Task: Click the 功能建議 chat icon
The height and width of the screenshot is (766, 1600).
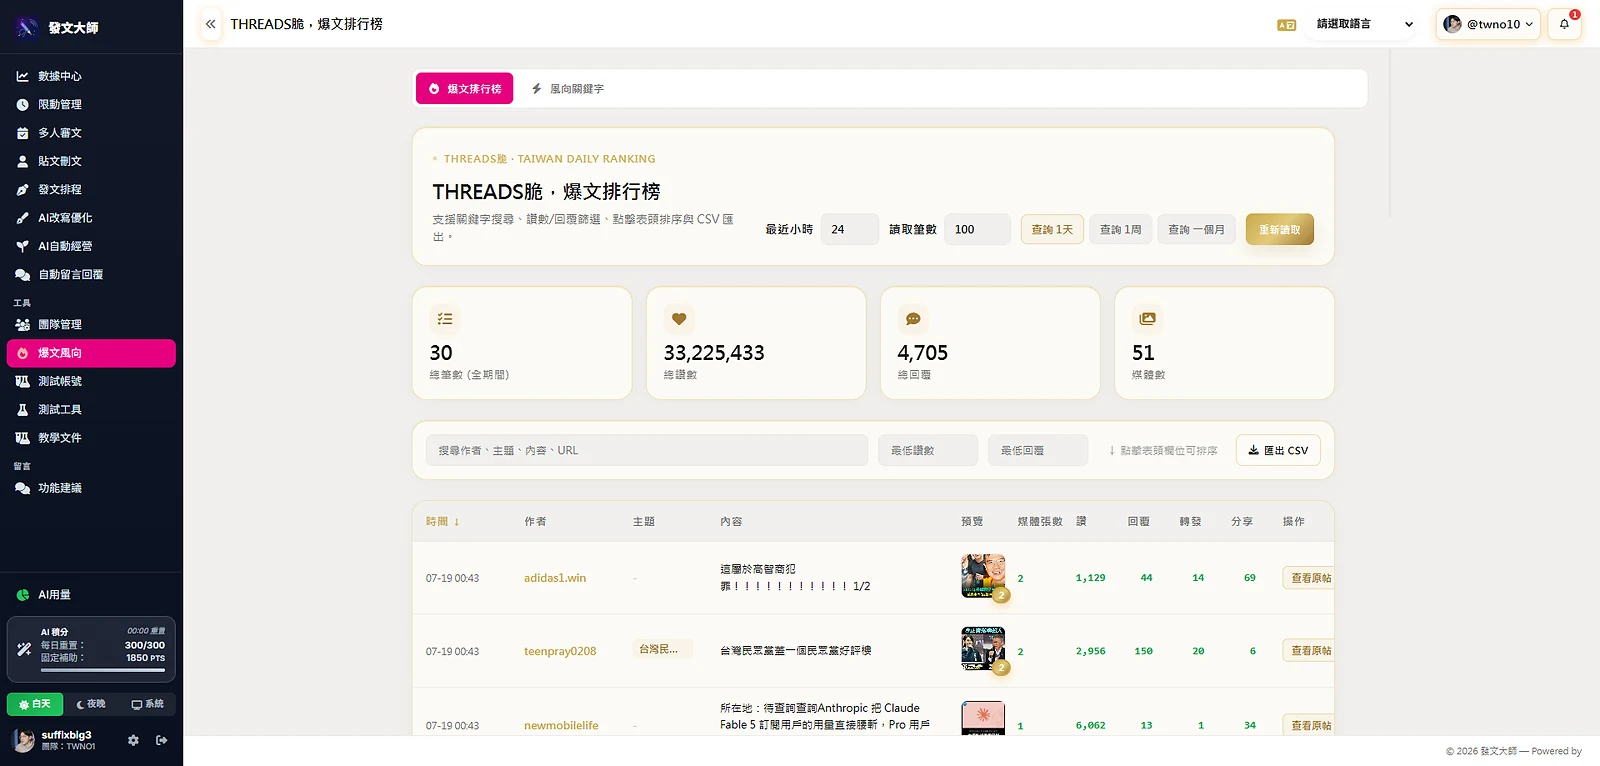Action: click(x=22, y=488)
